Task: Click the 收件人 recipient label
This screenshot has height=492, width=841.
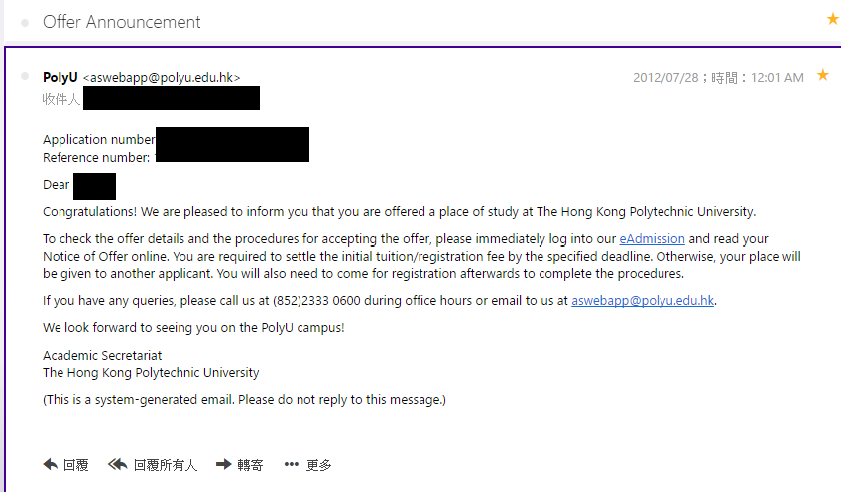Action: point(61,99)
